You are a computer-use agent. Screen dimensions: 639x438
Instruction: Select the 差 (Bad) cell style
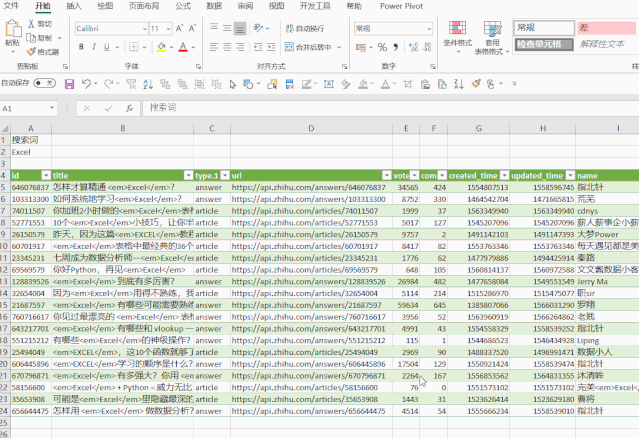click(x=606, y=28)
